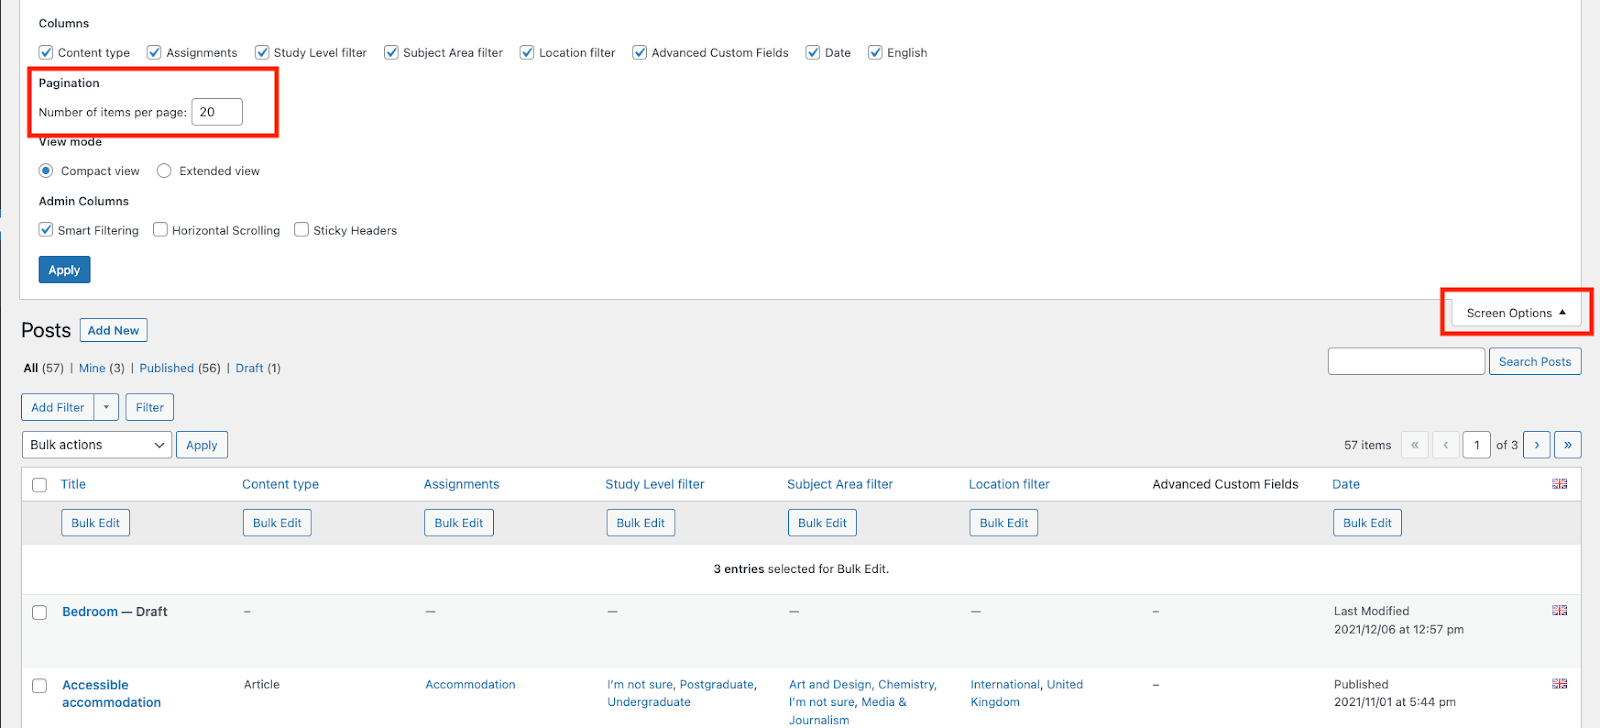Tick the select-all checkbox in the table header

(40, 485)
